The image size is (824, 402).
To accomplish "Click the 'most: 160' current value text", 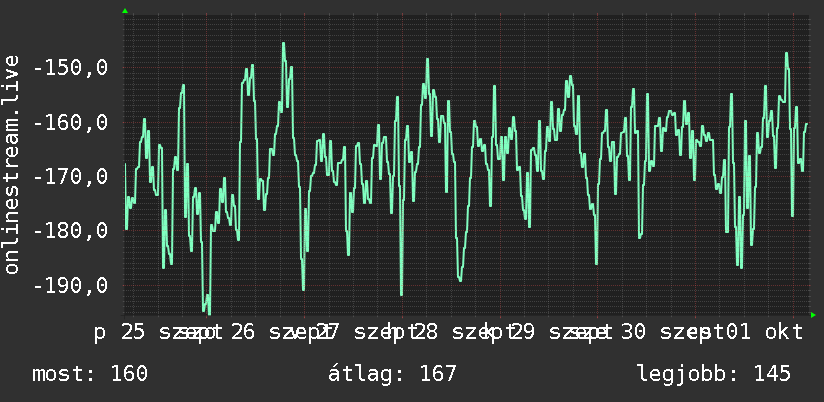I will pyautogui.click(x=90, y=374).
